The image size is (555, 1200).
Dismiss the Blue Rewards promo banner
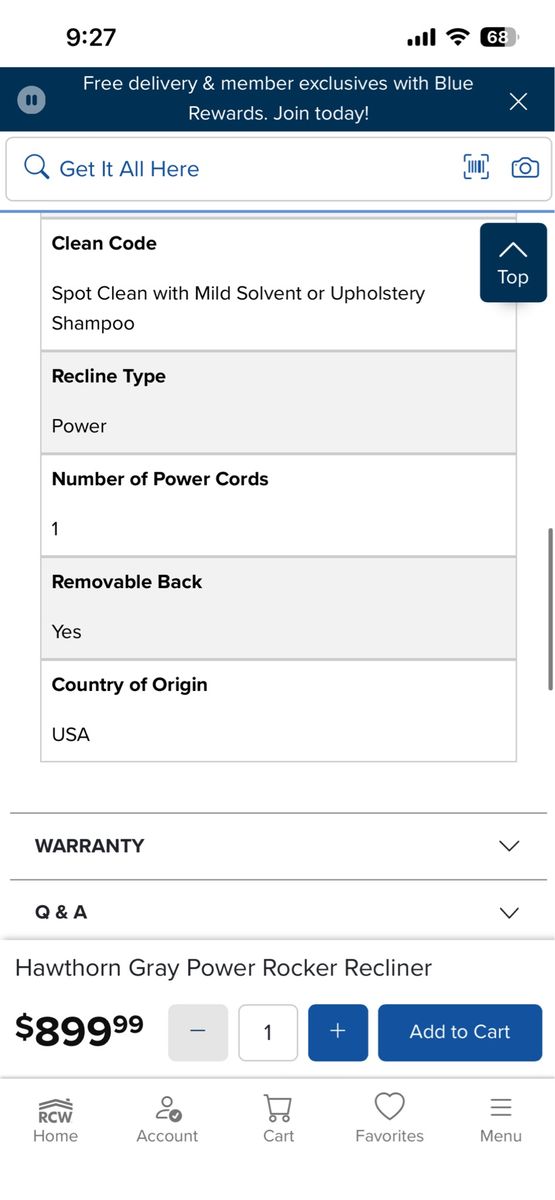pos(518,101)
